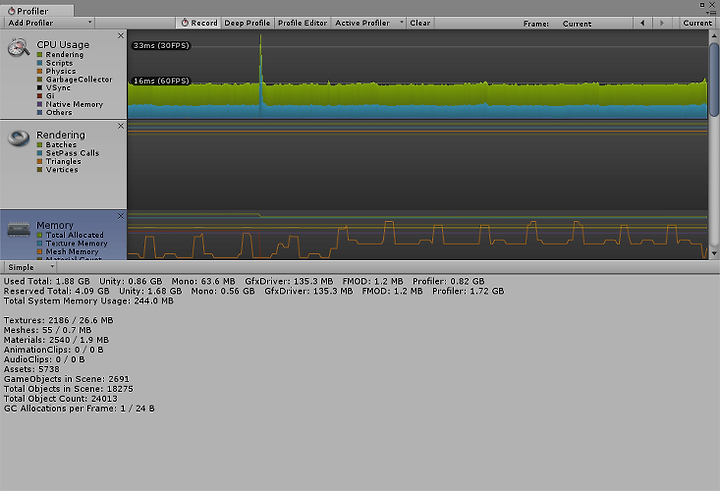Select the CPU Usage stopwatch icon
Image resolution: width=720 pixels, height=491 pixels.
click(x=18, y=47)
